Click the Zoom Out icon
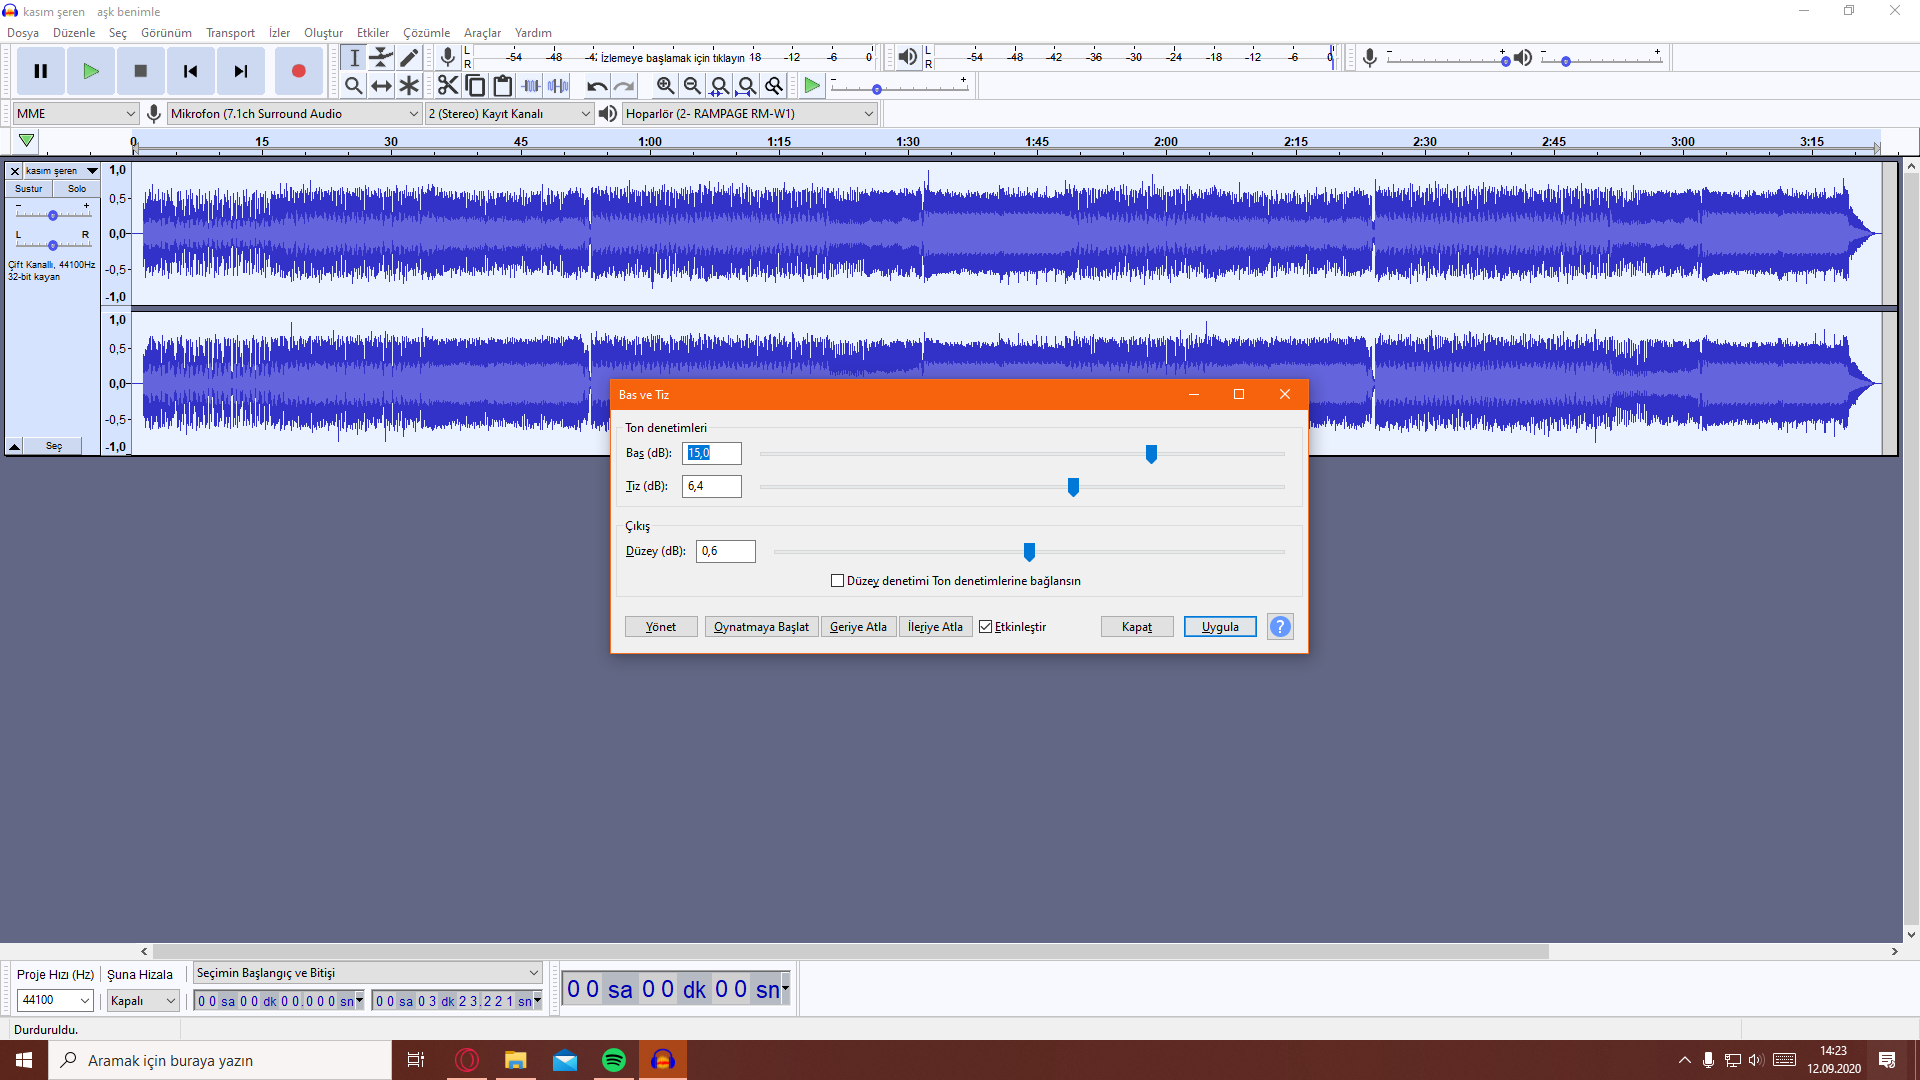 pyautogui.click(x=692, y=86)
